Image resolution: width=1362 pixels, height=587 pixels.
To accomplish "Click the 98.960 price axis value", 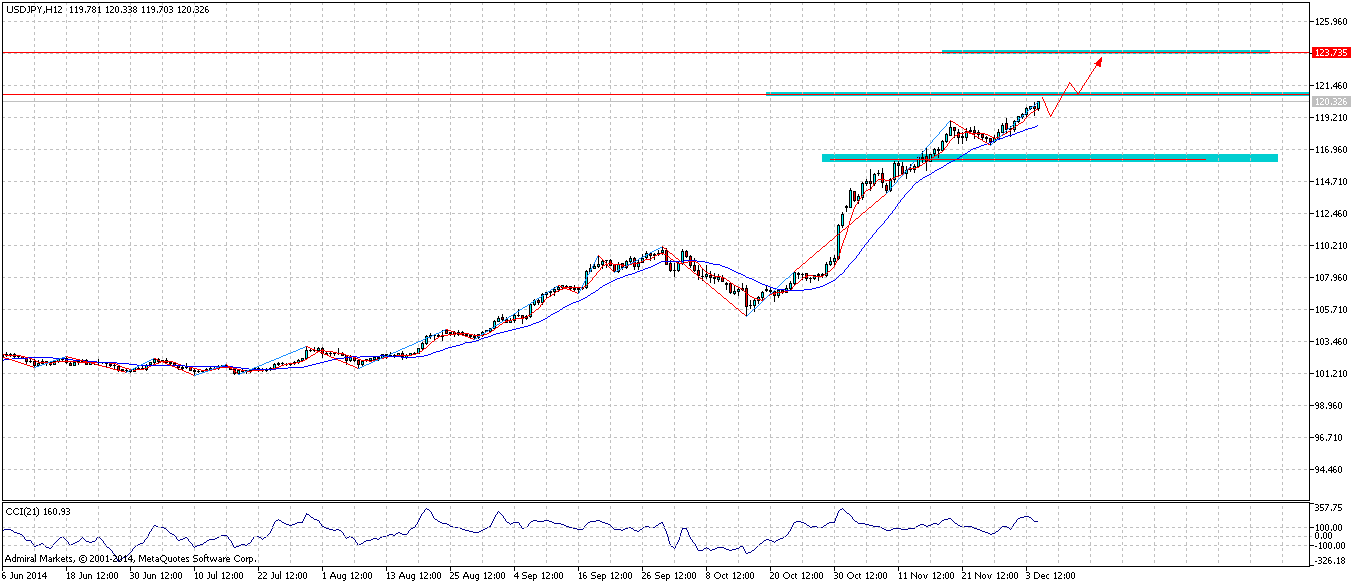I will [x=1331, y=406].
